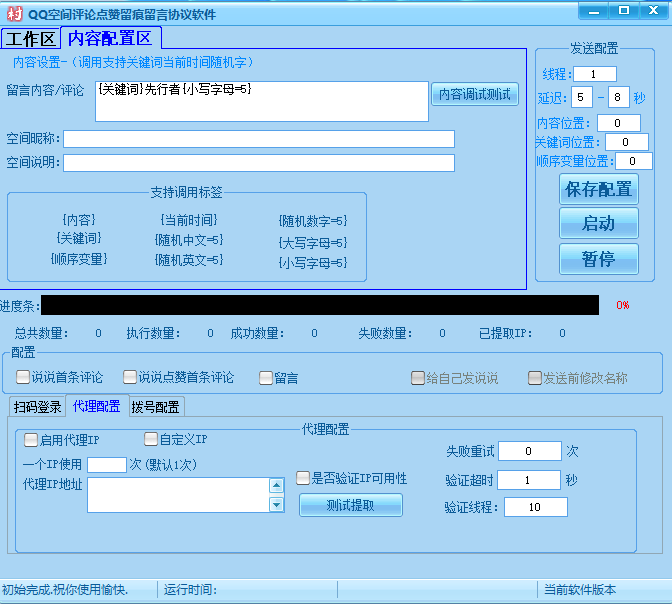Enable the 启用代理IP checkbox
Viewport: 672px width, 604px height.
tap(31, 439)
